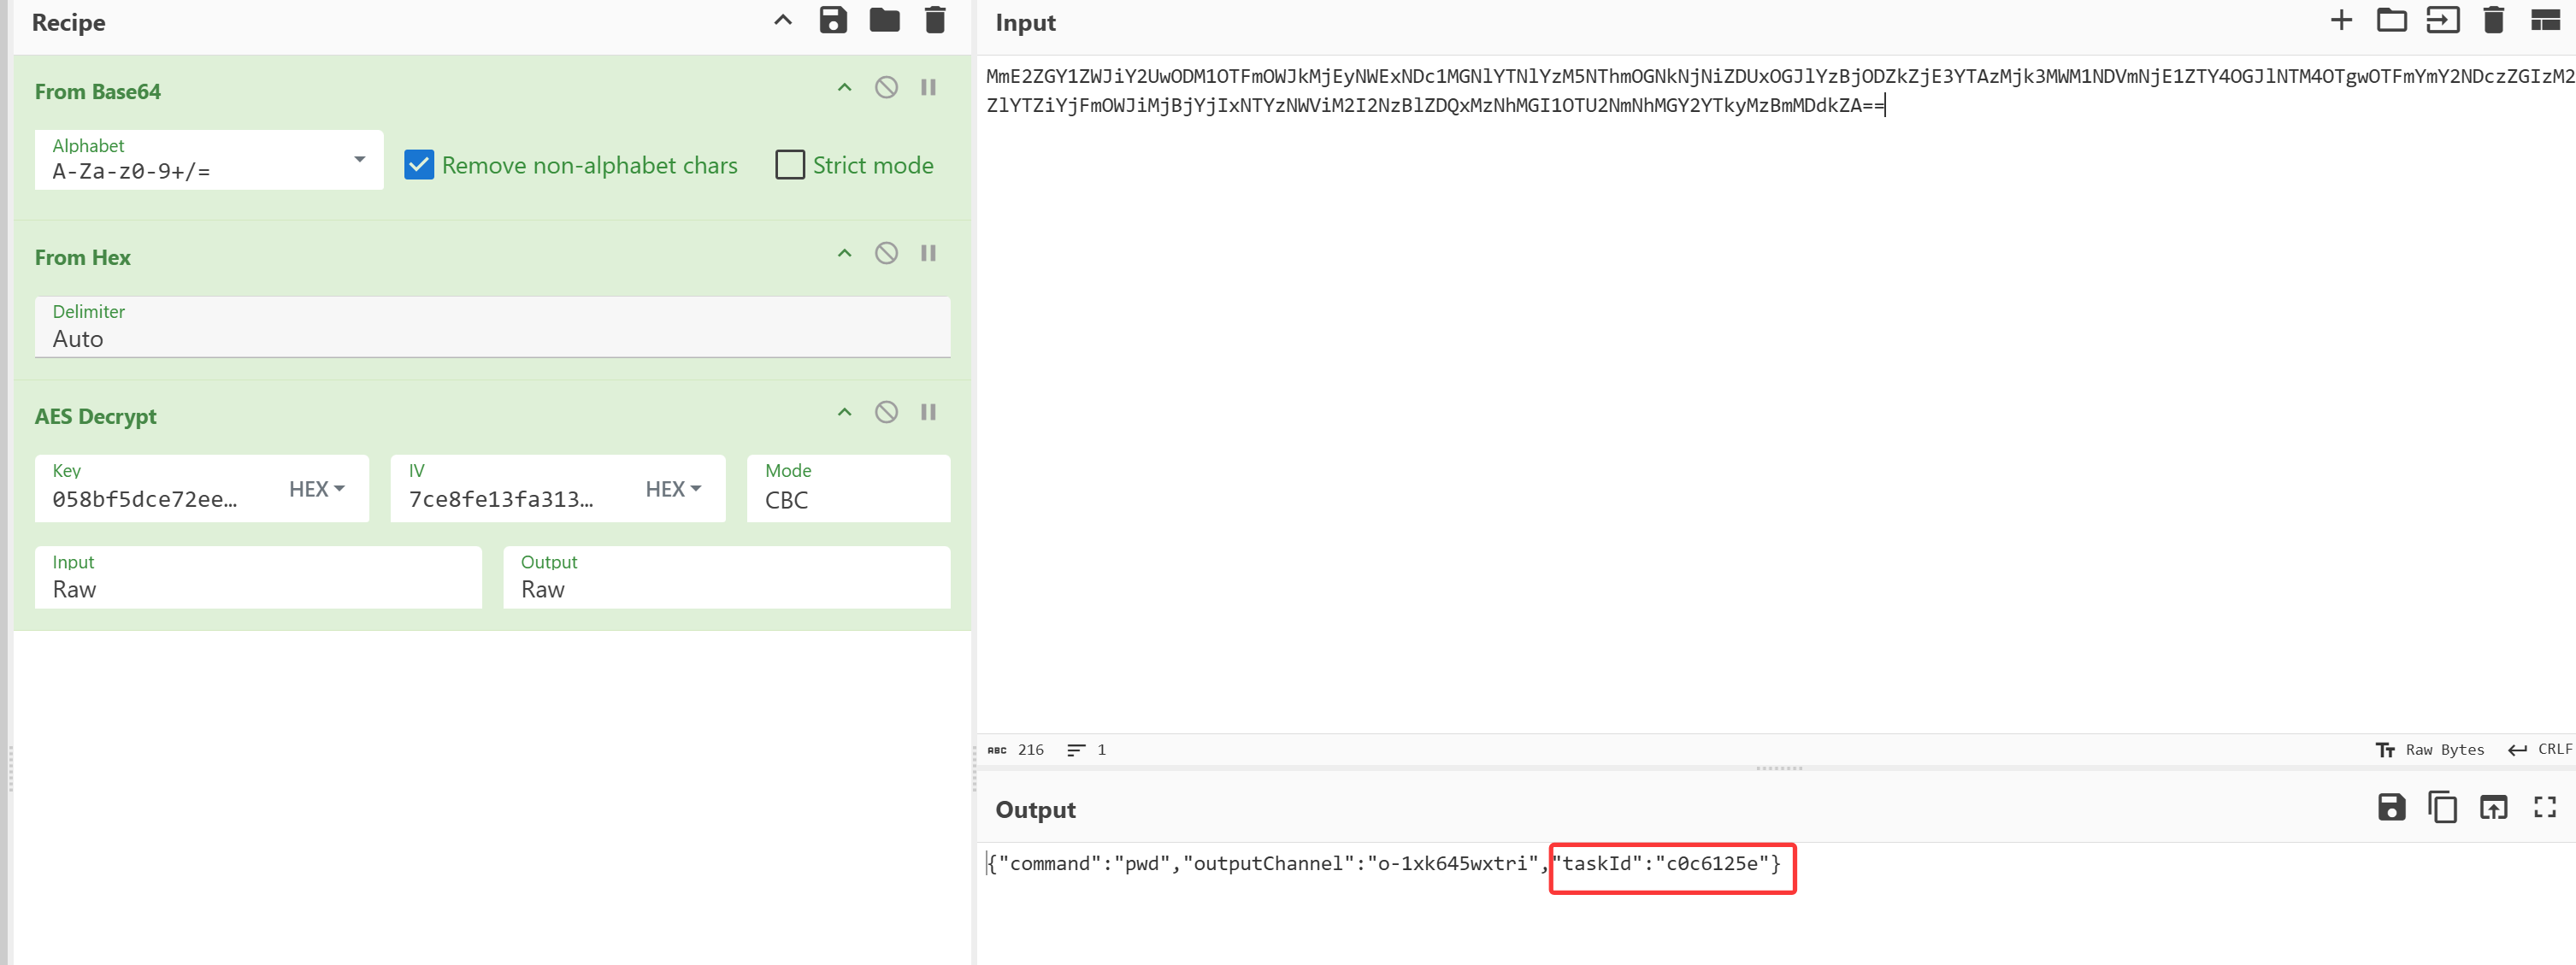
Task: Click the Raw Bytes encoding button
Action: click(x=2430, y=750)
